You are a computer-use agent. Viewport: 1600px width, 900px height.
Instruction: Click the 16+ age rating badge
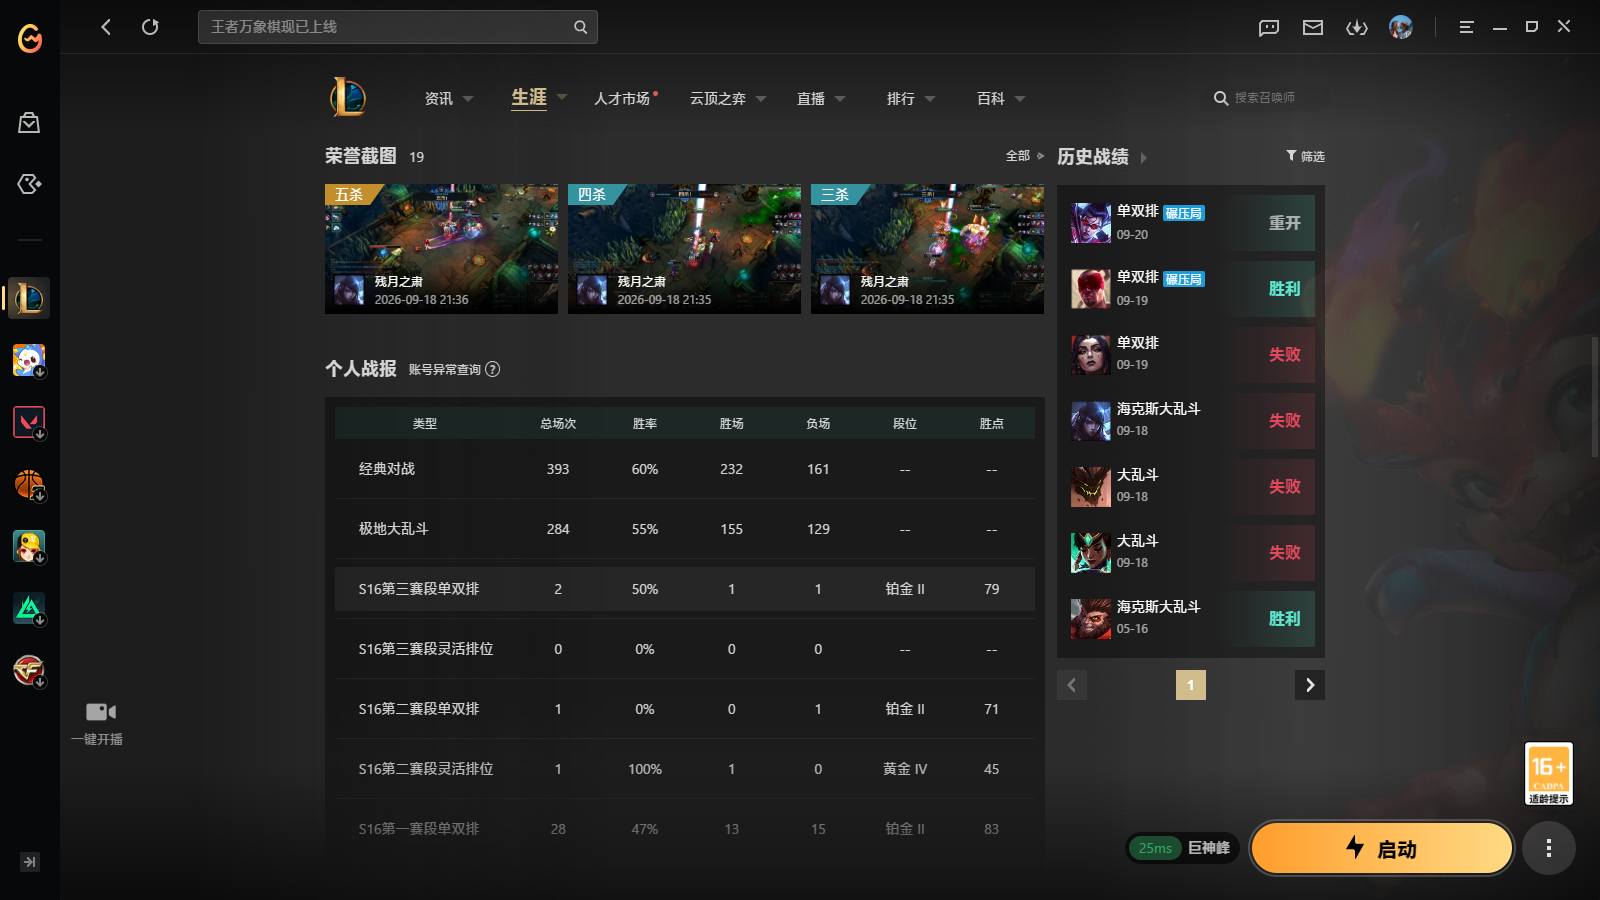coord(1549,773)
